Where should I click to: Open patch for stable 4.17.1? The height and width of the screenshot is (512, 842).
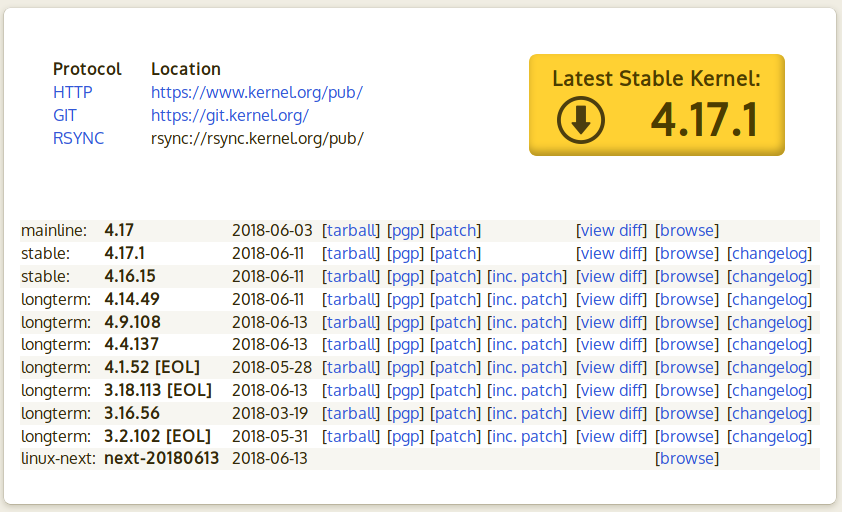[x=455, y=254]
